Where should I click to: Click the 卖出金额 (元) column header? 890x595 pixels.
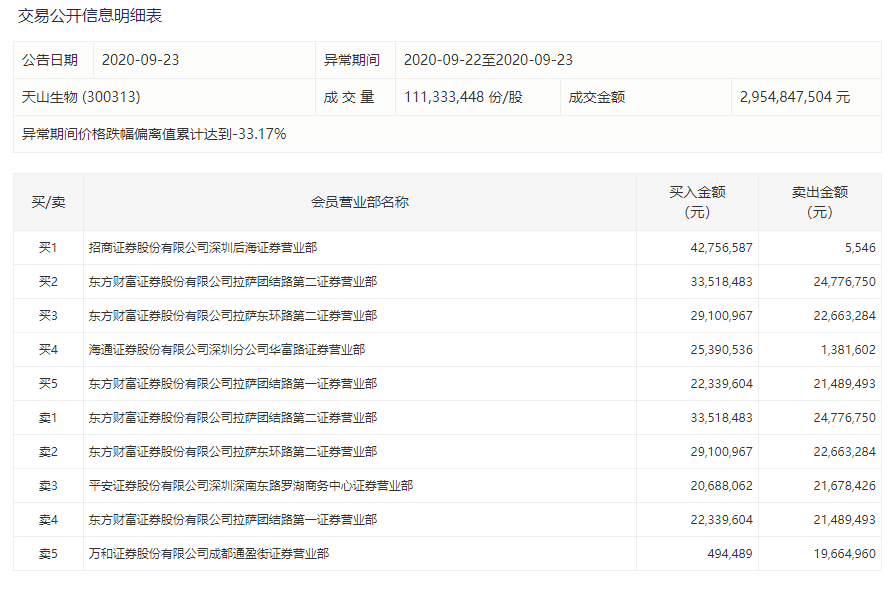(x=819, y=202)
